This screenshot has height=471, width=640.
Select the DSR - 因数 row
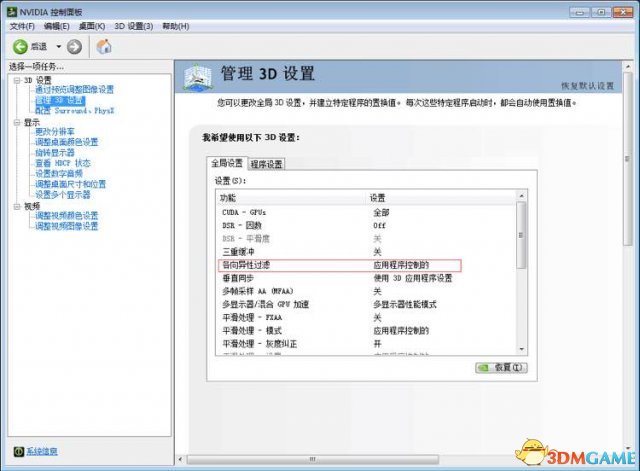click(x=366, y=225)
